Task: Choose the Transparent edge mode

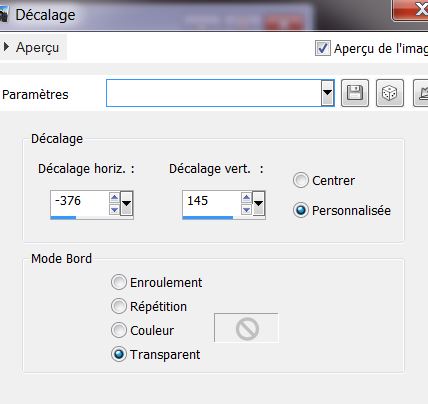Action: (119, 354)
